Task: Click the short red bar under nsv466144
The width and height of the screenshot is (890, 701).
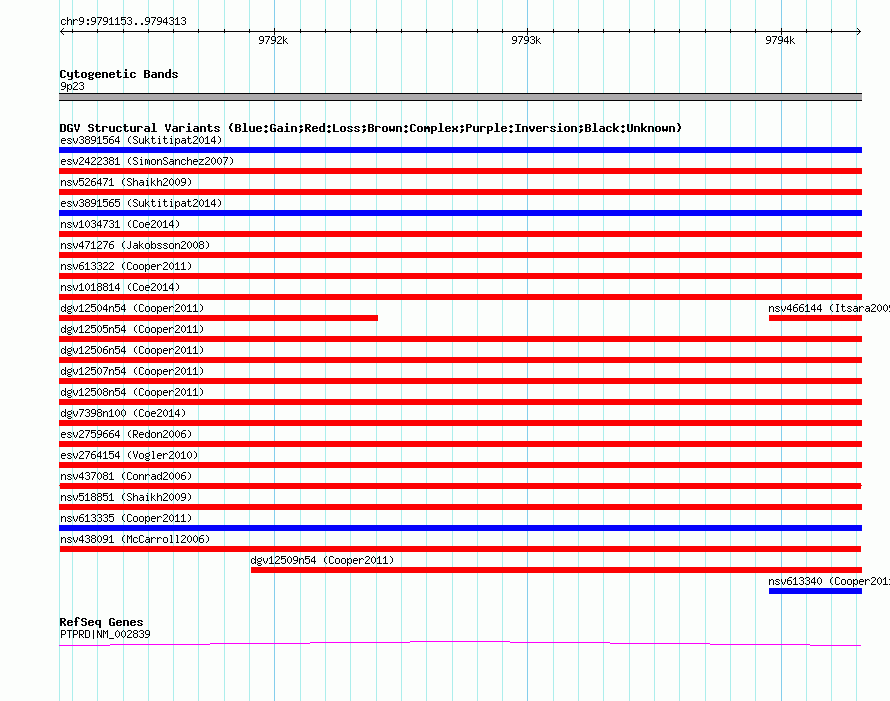Action: pos(816,318)
